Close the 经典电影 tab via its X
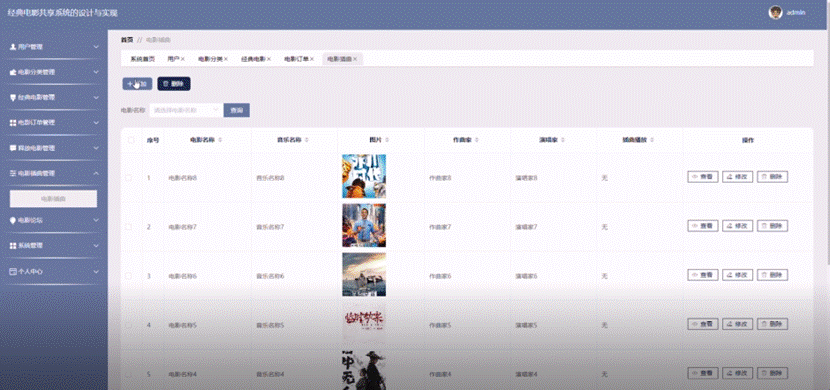Screen dimensions: 830x390 (x=269, y=59)
